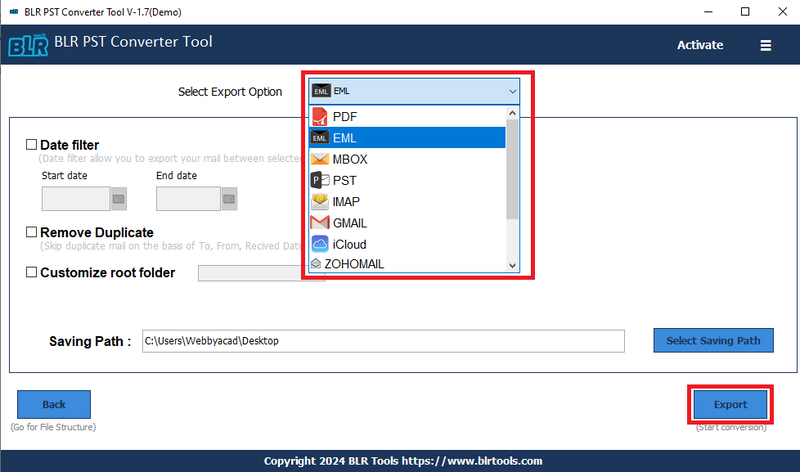This screenshot has height=472, width=800.
Task: Click the PDF file icon in export list
Action: point(319,117)
